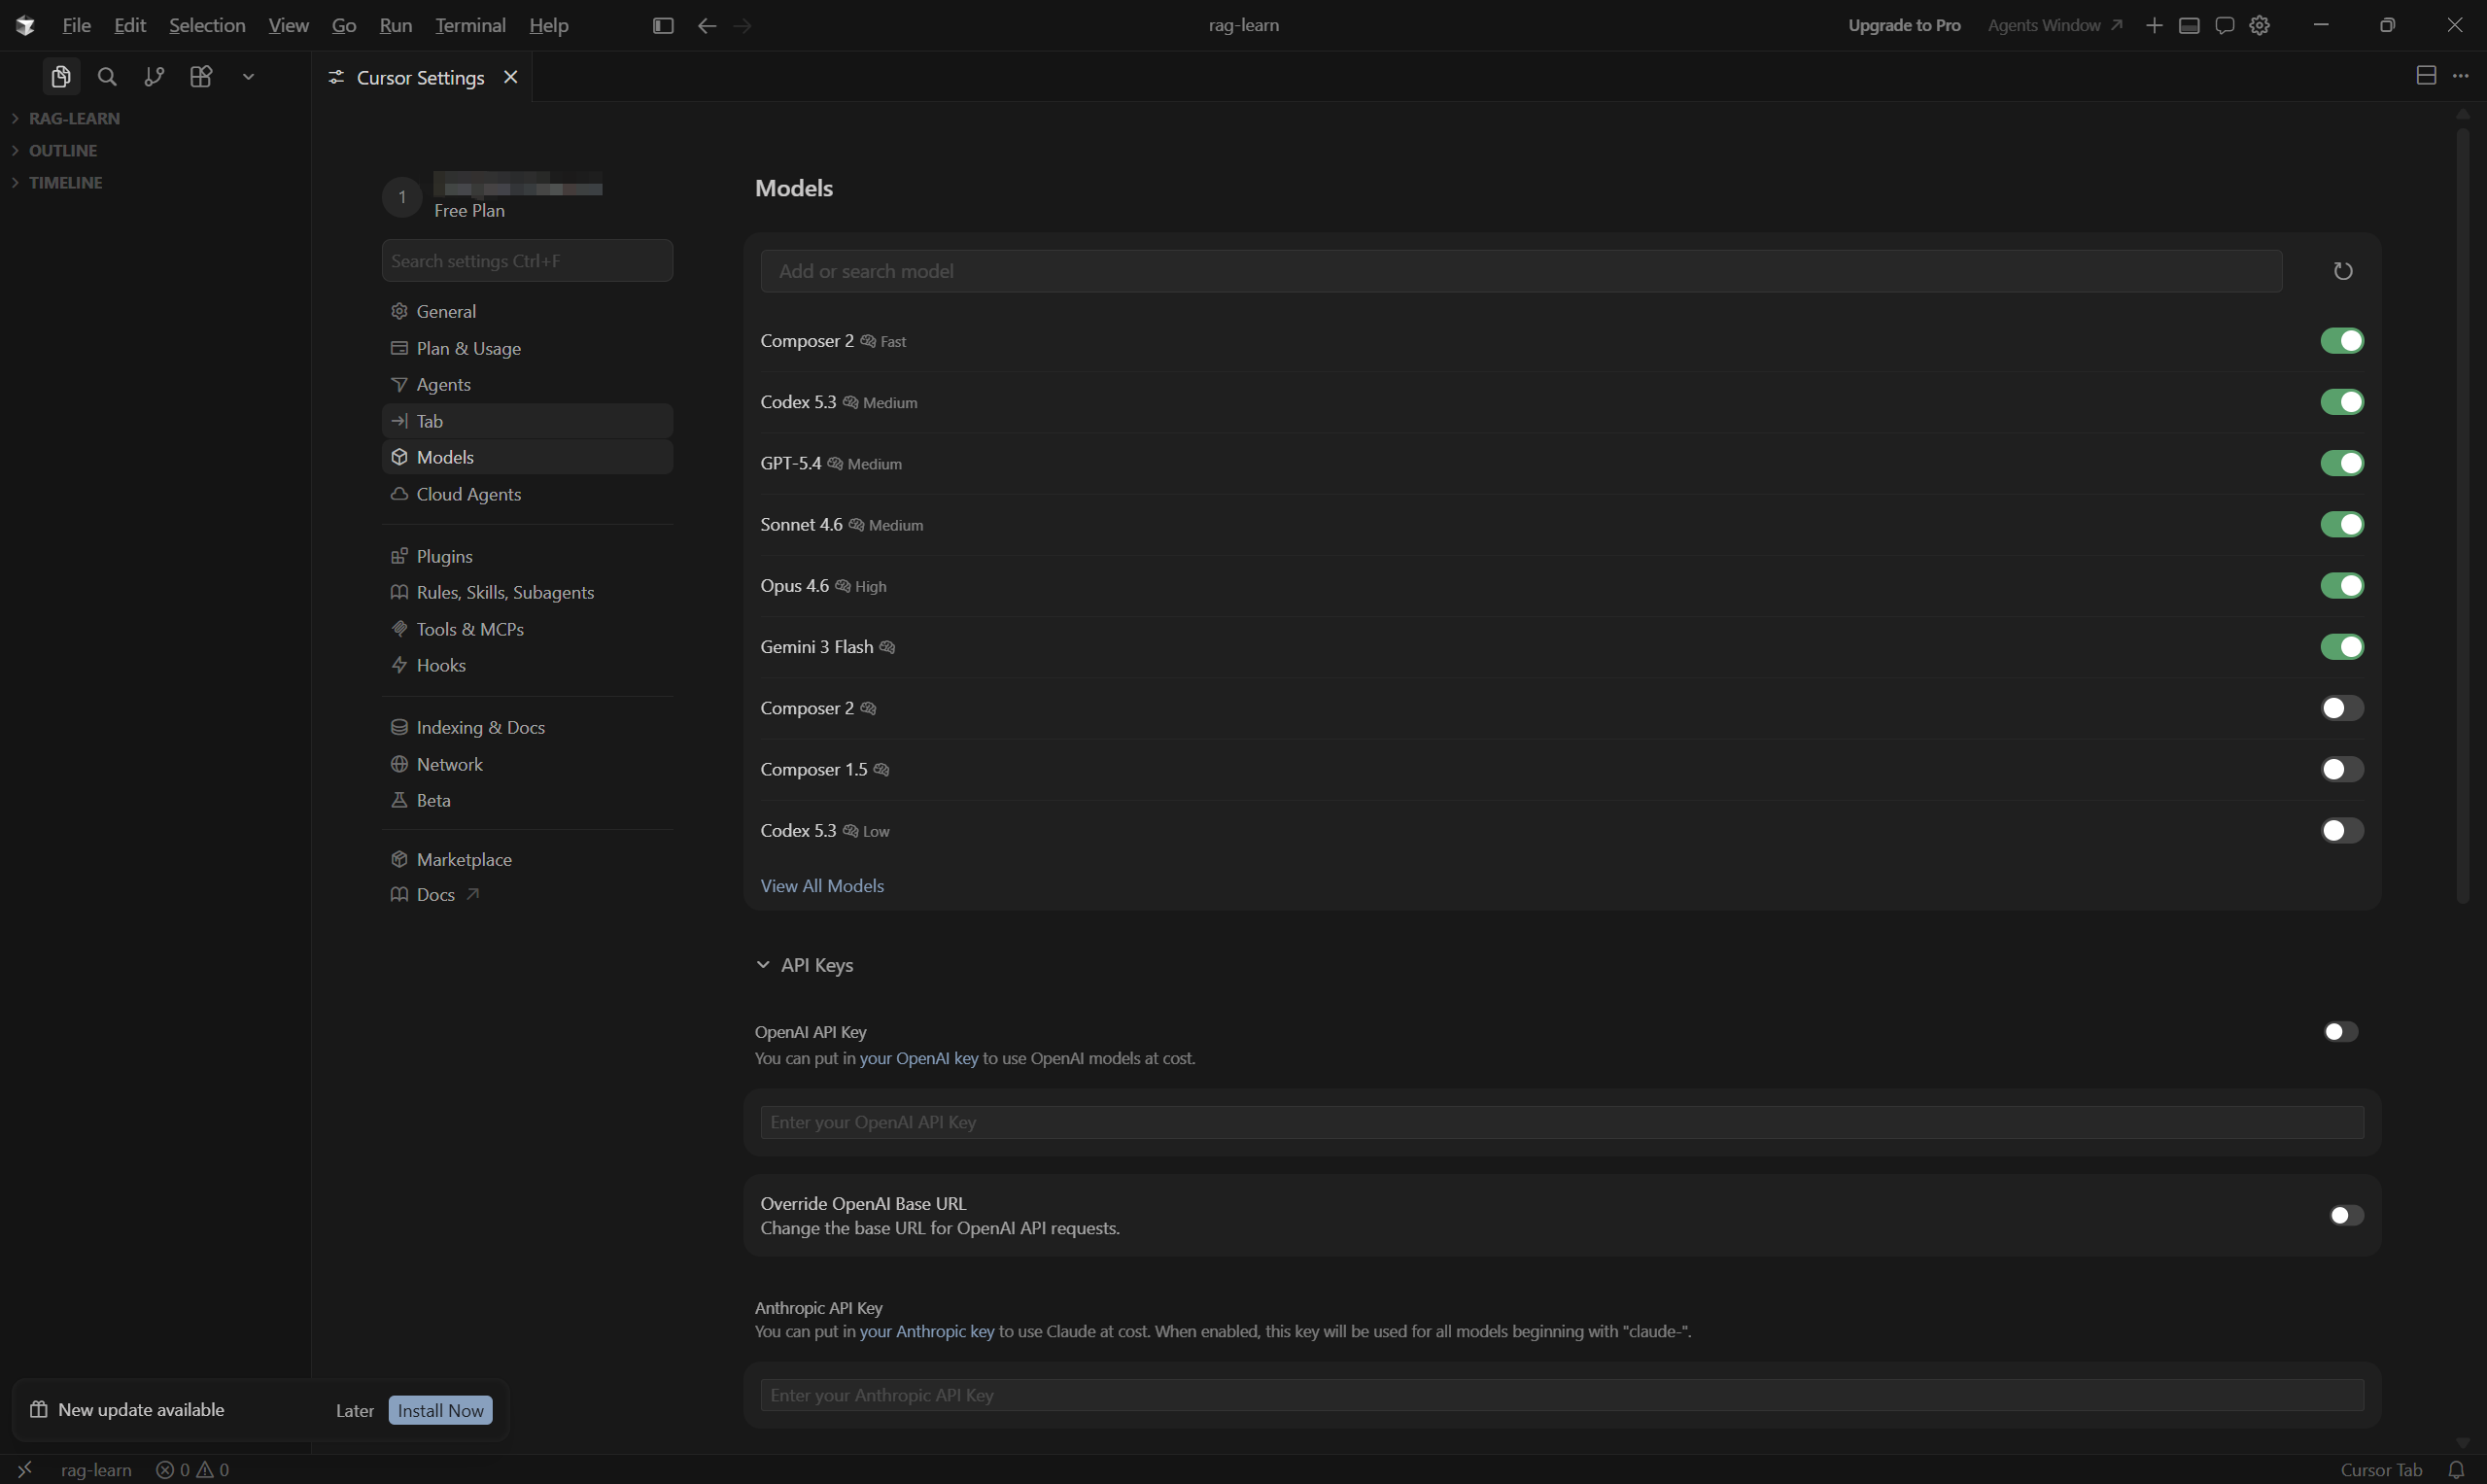Viewport: 2487px width, 1484px height.
Task: Click the Cursor Tab status bar item
Action: (2381, 1469)
